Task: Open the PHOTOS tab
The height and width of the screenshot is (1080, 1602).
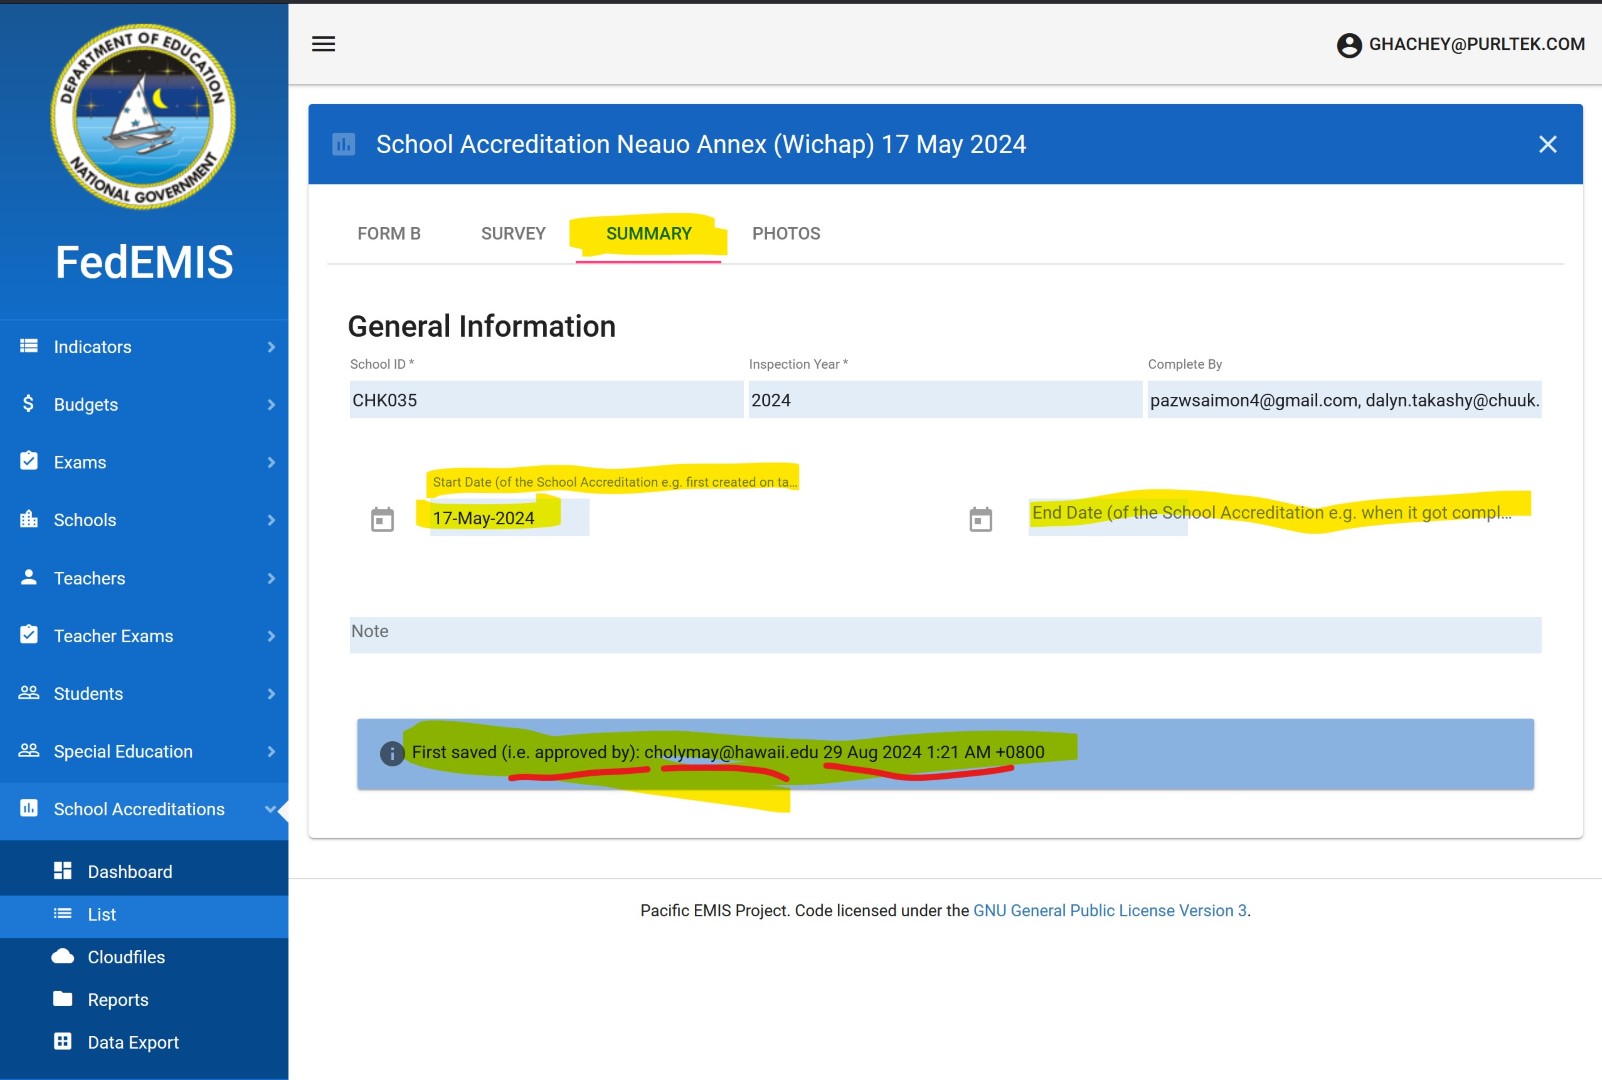Action: [x=786, y=234]
